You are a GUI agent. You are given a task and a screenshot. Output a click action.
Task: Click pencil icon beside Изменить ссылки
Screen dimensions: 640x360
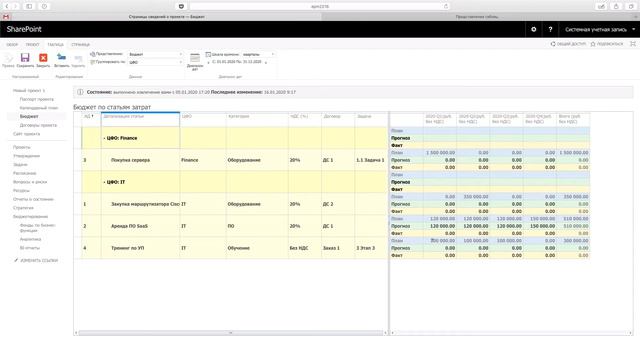tap(16, 260)
